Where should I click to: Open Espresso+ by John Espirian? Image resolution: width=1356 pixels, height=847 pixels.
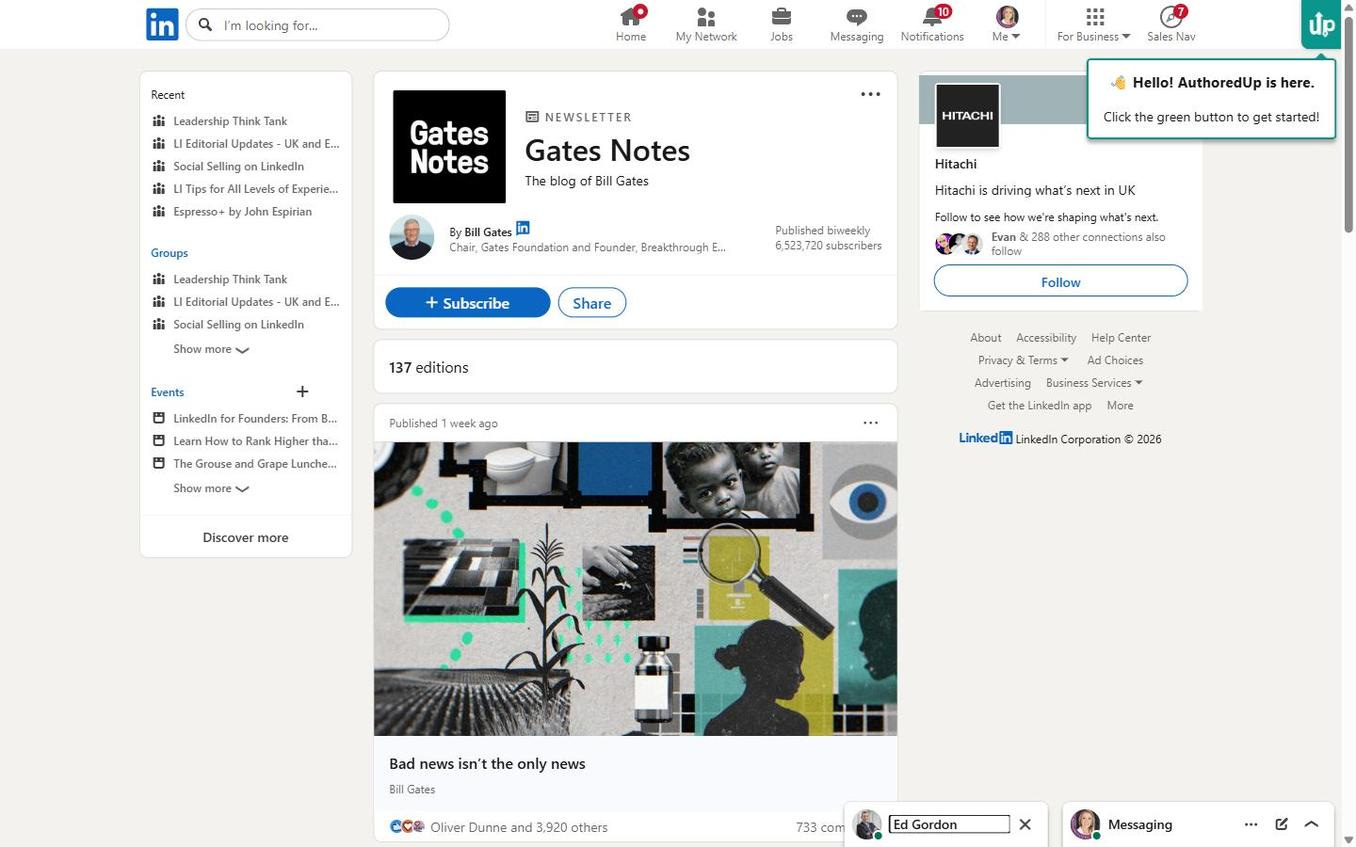pos(242,212)
